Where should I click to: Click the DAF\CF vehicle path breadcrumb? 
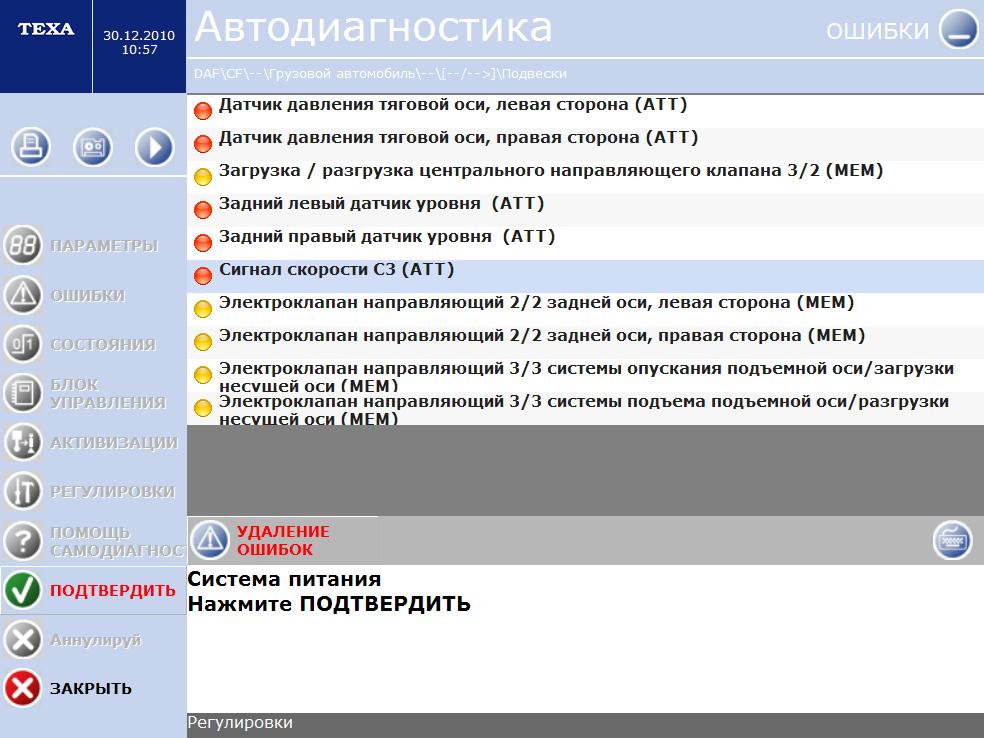[380, 74]
